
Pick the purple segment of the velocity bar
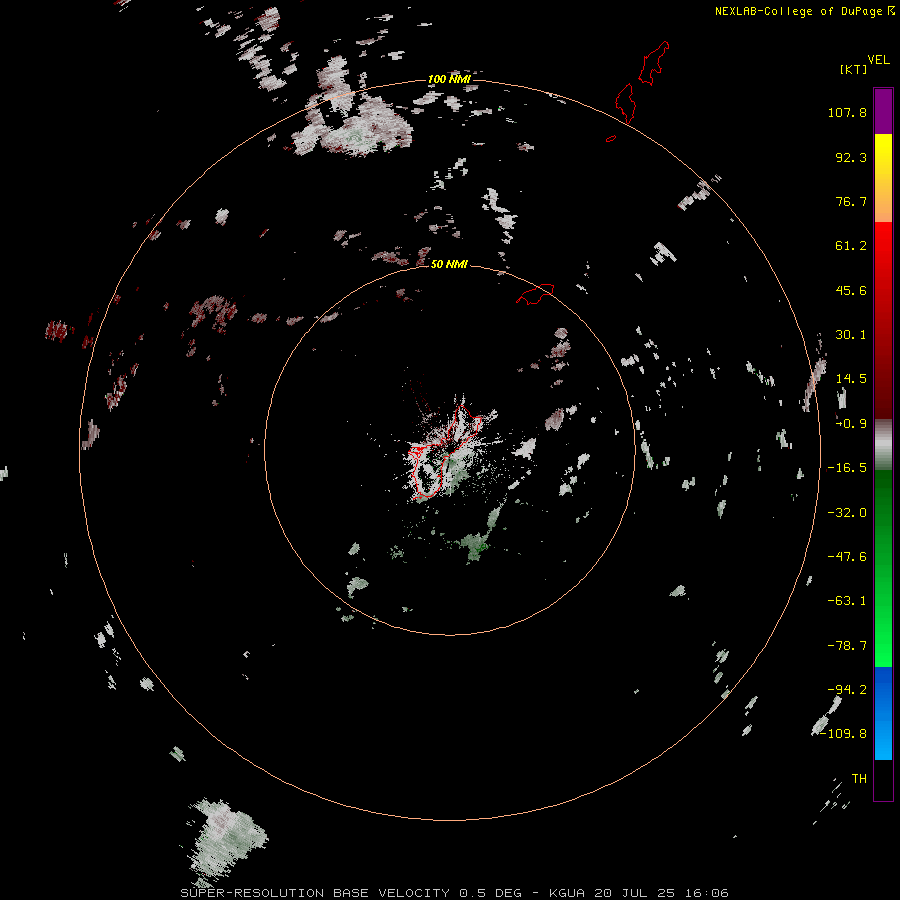(883, 111)
